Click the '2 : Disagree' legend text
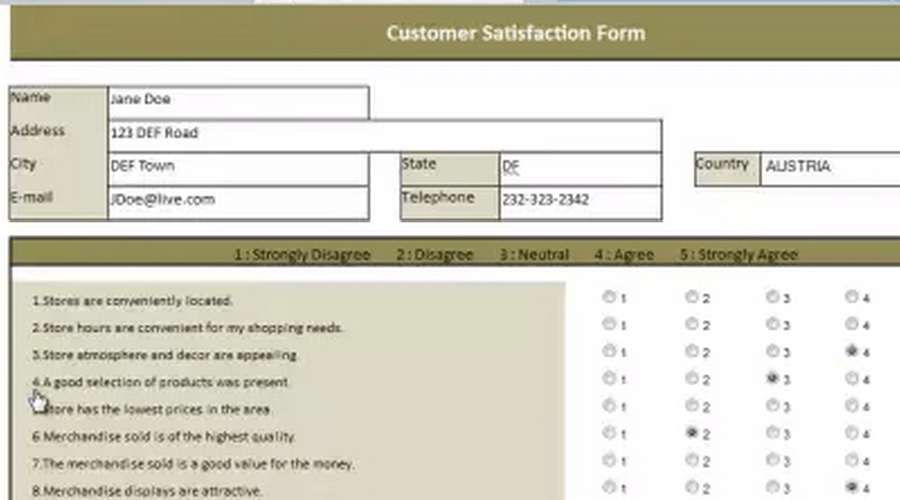900x500 pixels. [x=435, y=254]
